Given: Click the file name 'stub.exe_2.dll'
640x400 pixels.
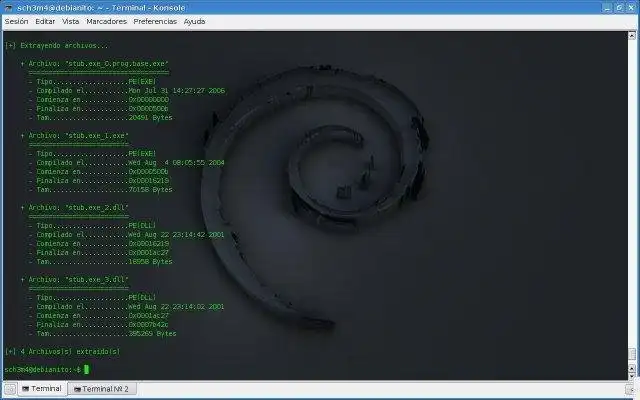Looking at the screenshot, I should click(97, 207).
